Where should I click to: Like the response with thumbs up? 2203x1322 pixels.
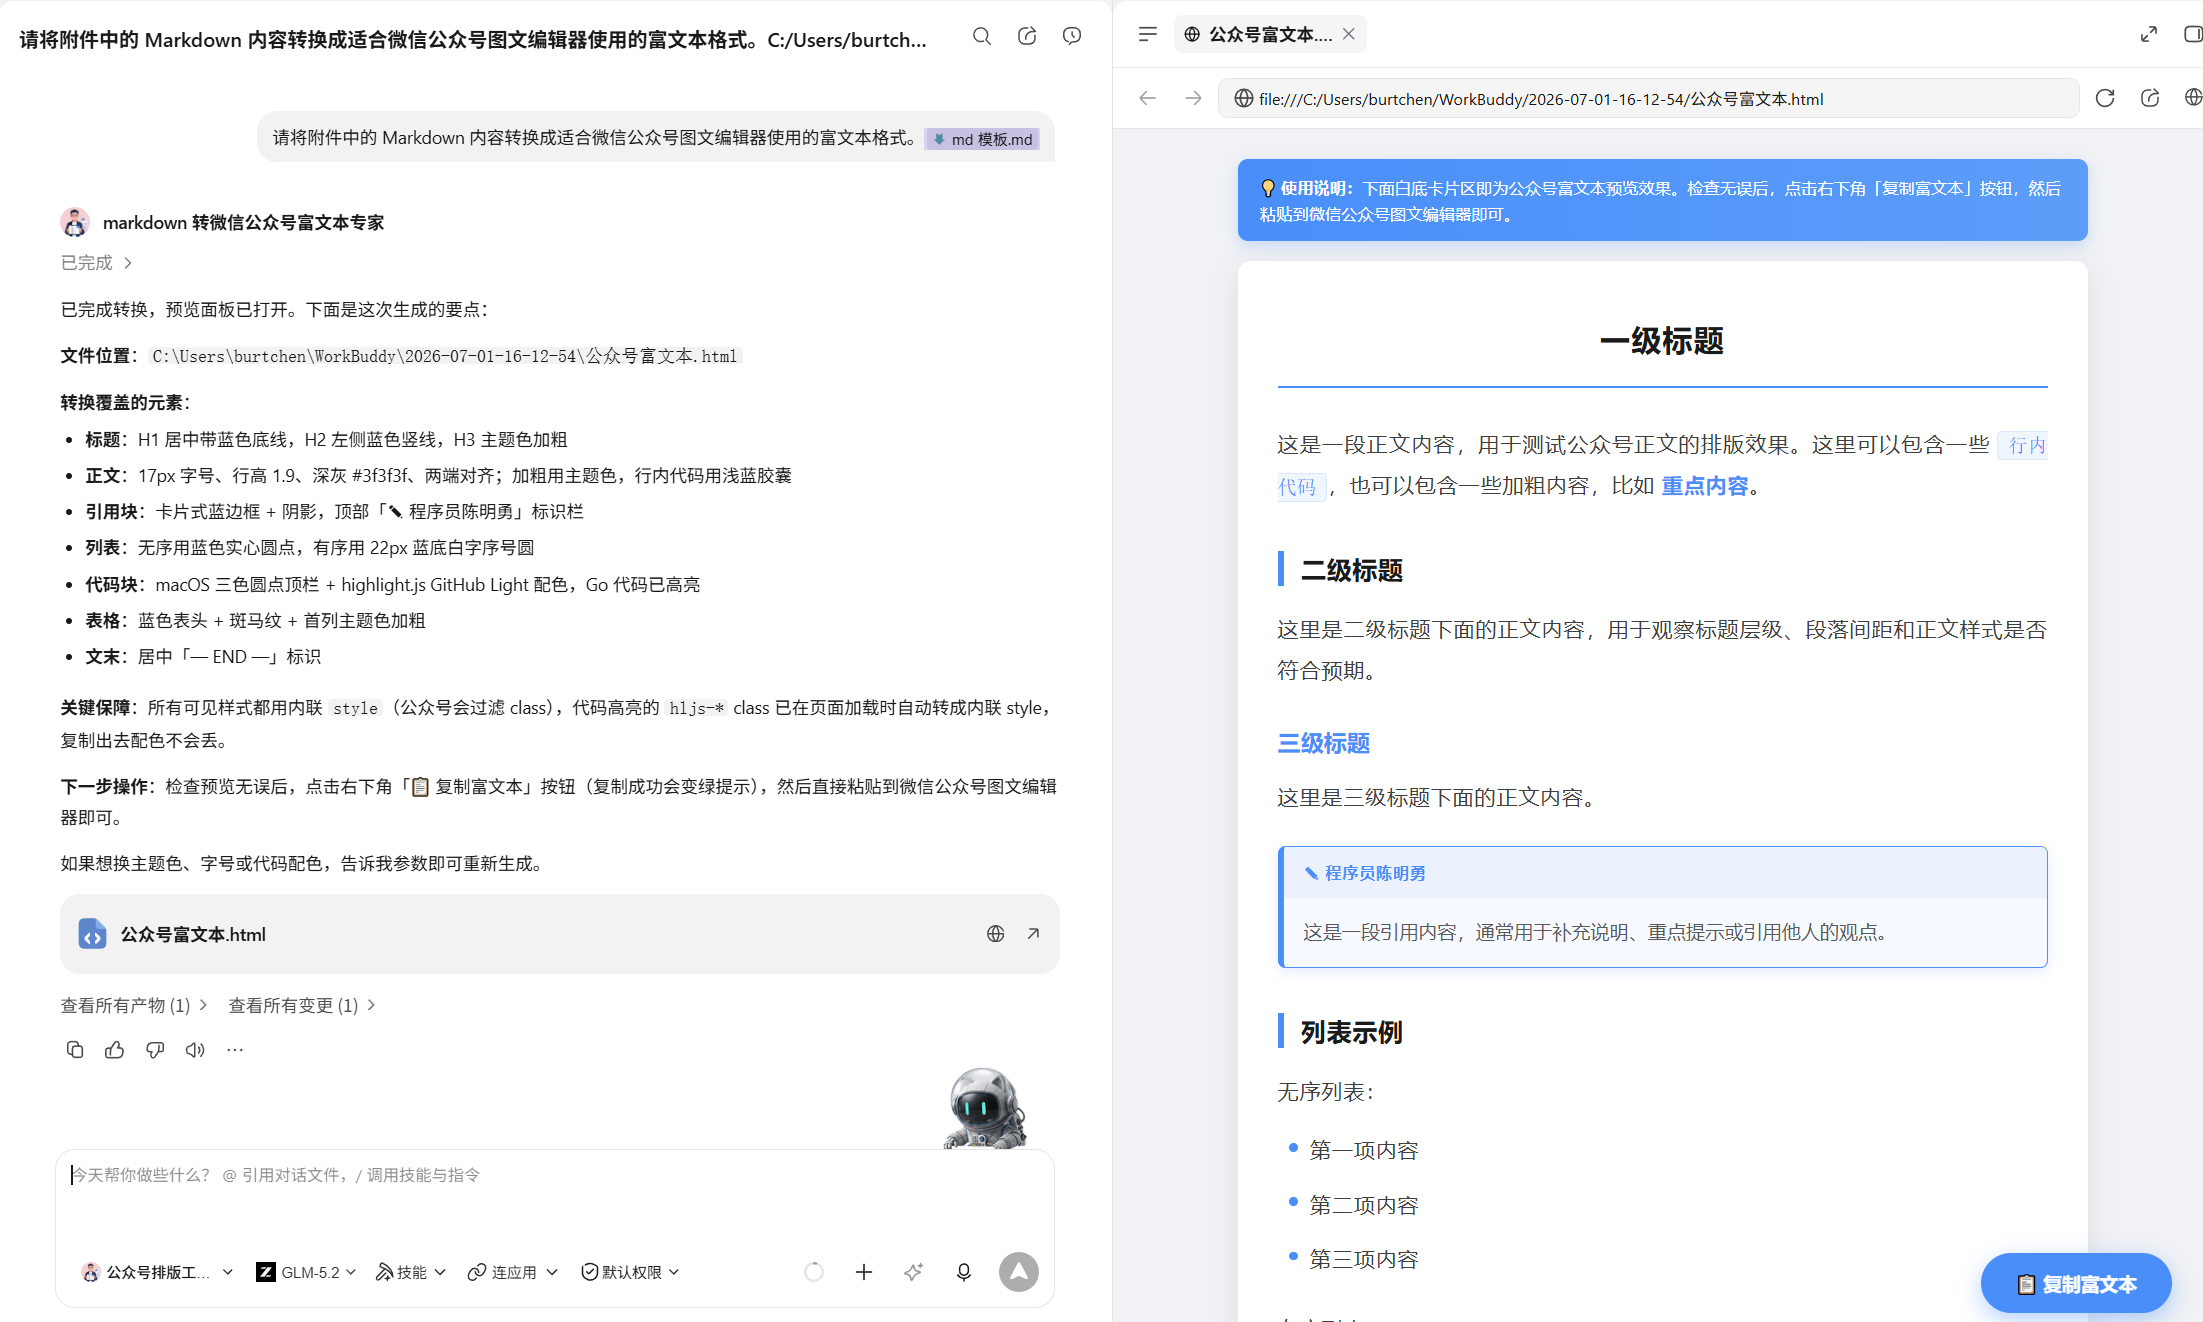pyautogui.click(x=115, y=1050)
